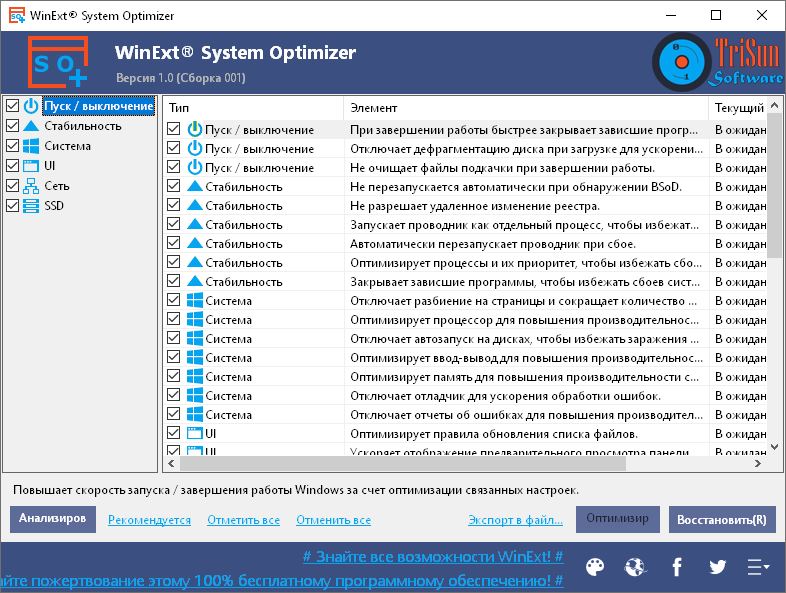The height and width of the screenshot is (593, 786).
Task: Click the power icon beside Пуск / выключение in sidebar
Action: (x=31, y=106)
